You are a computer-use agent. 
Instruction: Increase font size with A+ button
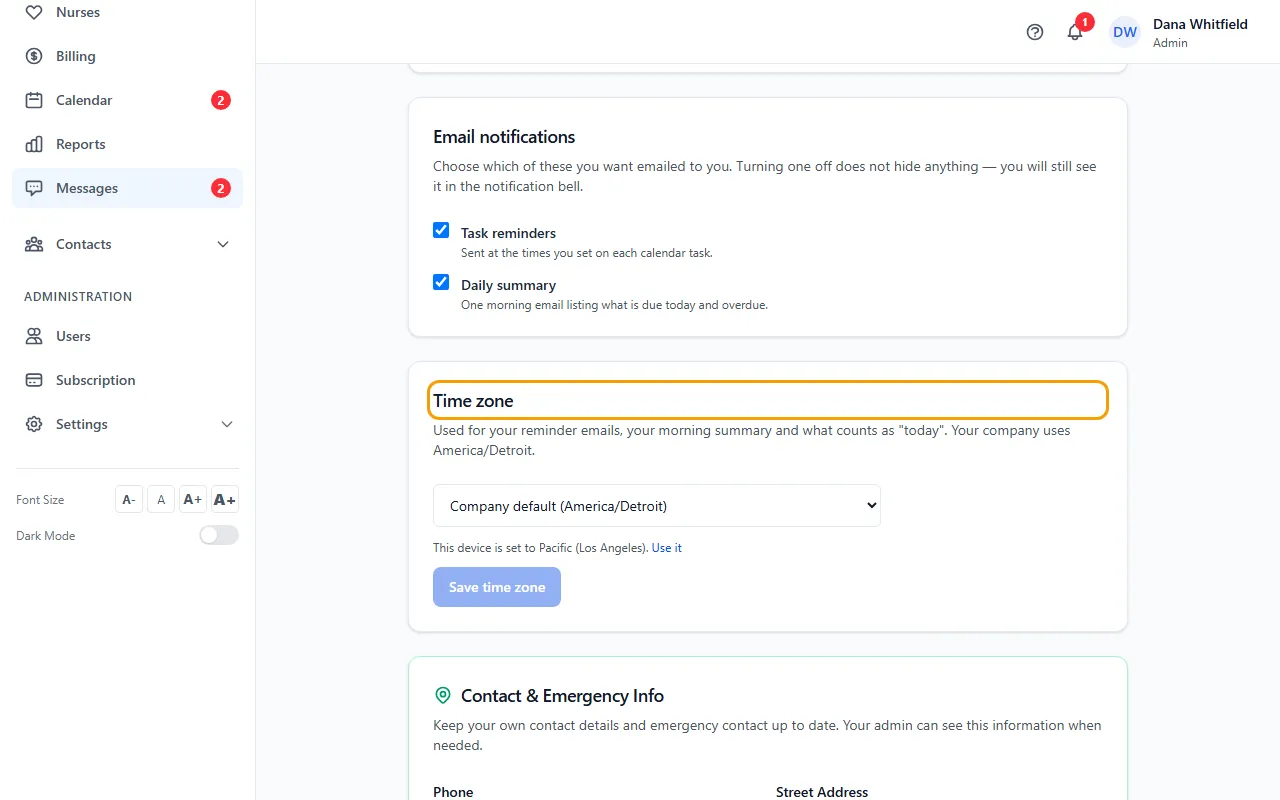(x=193, y=499)
